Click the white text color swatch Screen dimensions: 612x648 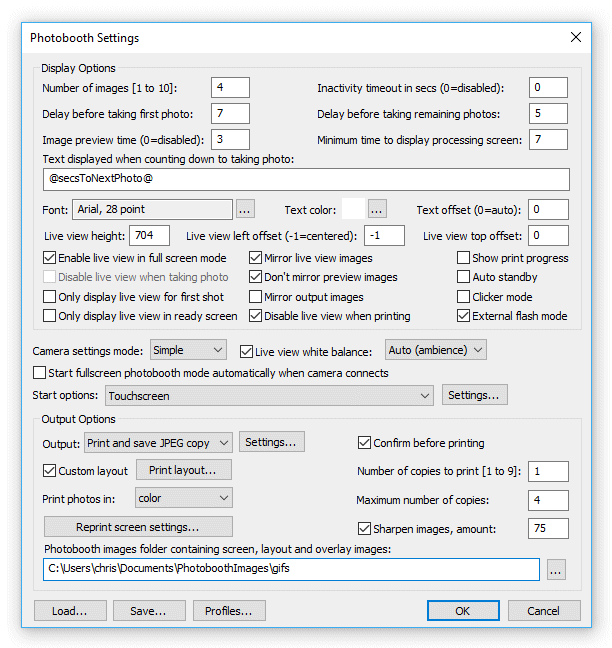pyautogui.click(x=353, y=210)
